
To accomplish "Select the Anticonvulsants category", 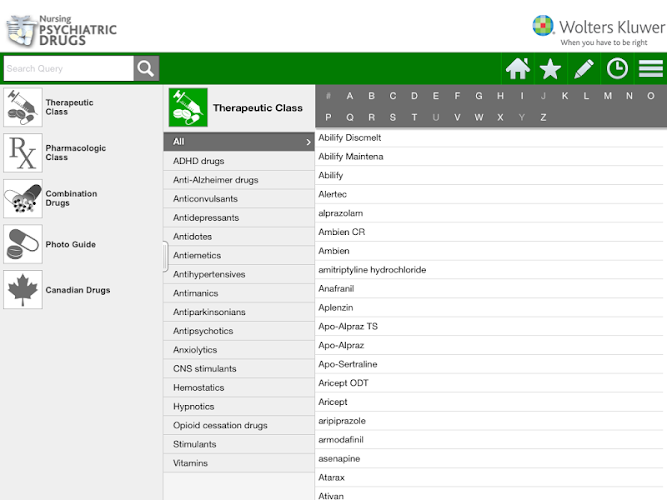I will click(239, 199).
